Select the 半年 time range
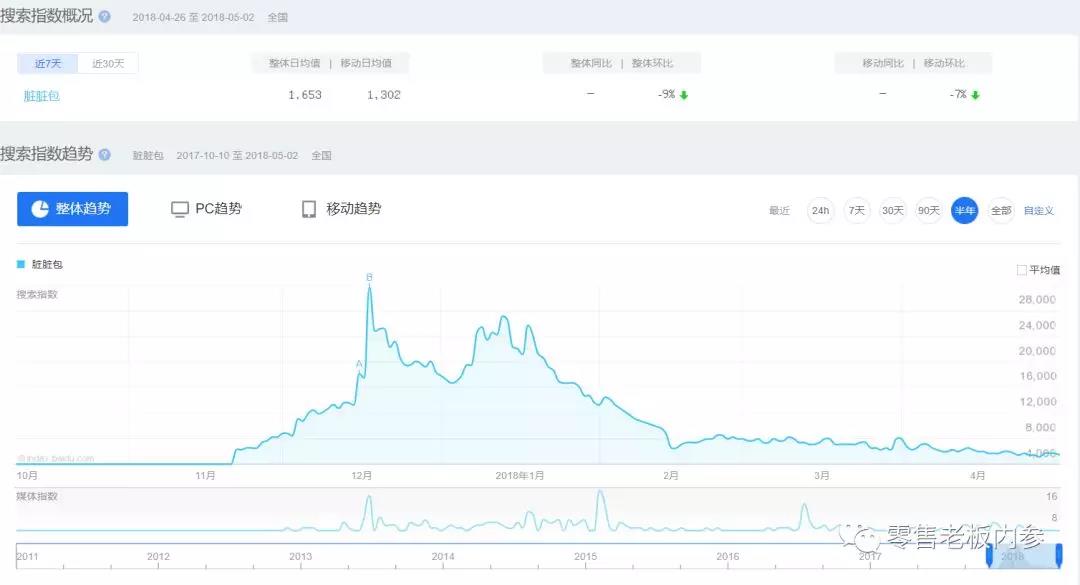This screenshot has height=585, width=1080. 964,210
